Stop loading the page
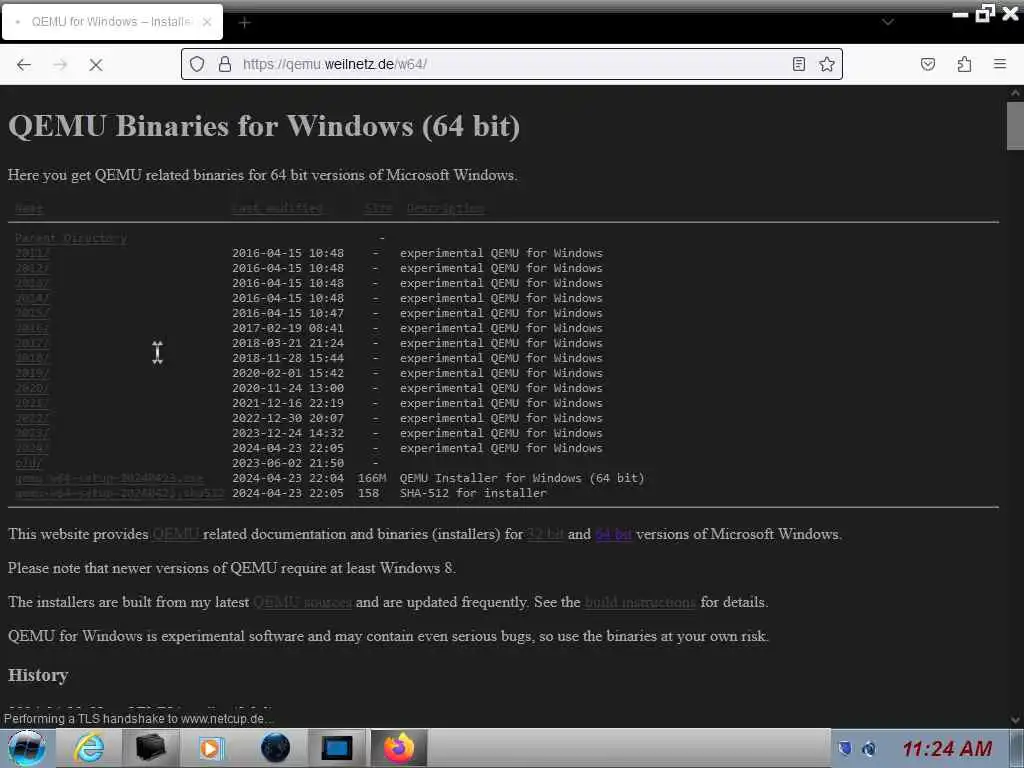This screenshot has width=1024, height=768. click(x=95, y=64)
